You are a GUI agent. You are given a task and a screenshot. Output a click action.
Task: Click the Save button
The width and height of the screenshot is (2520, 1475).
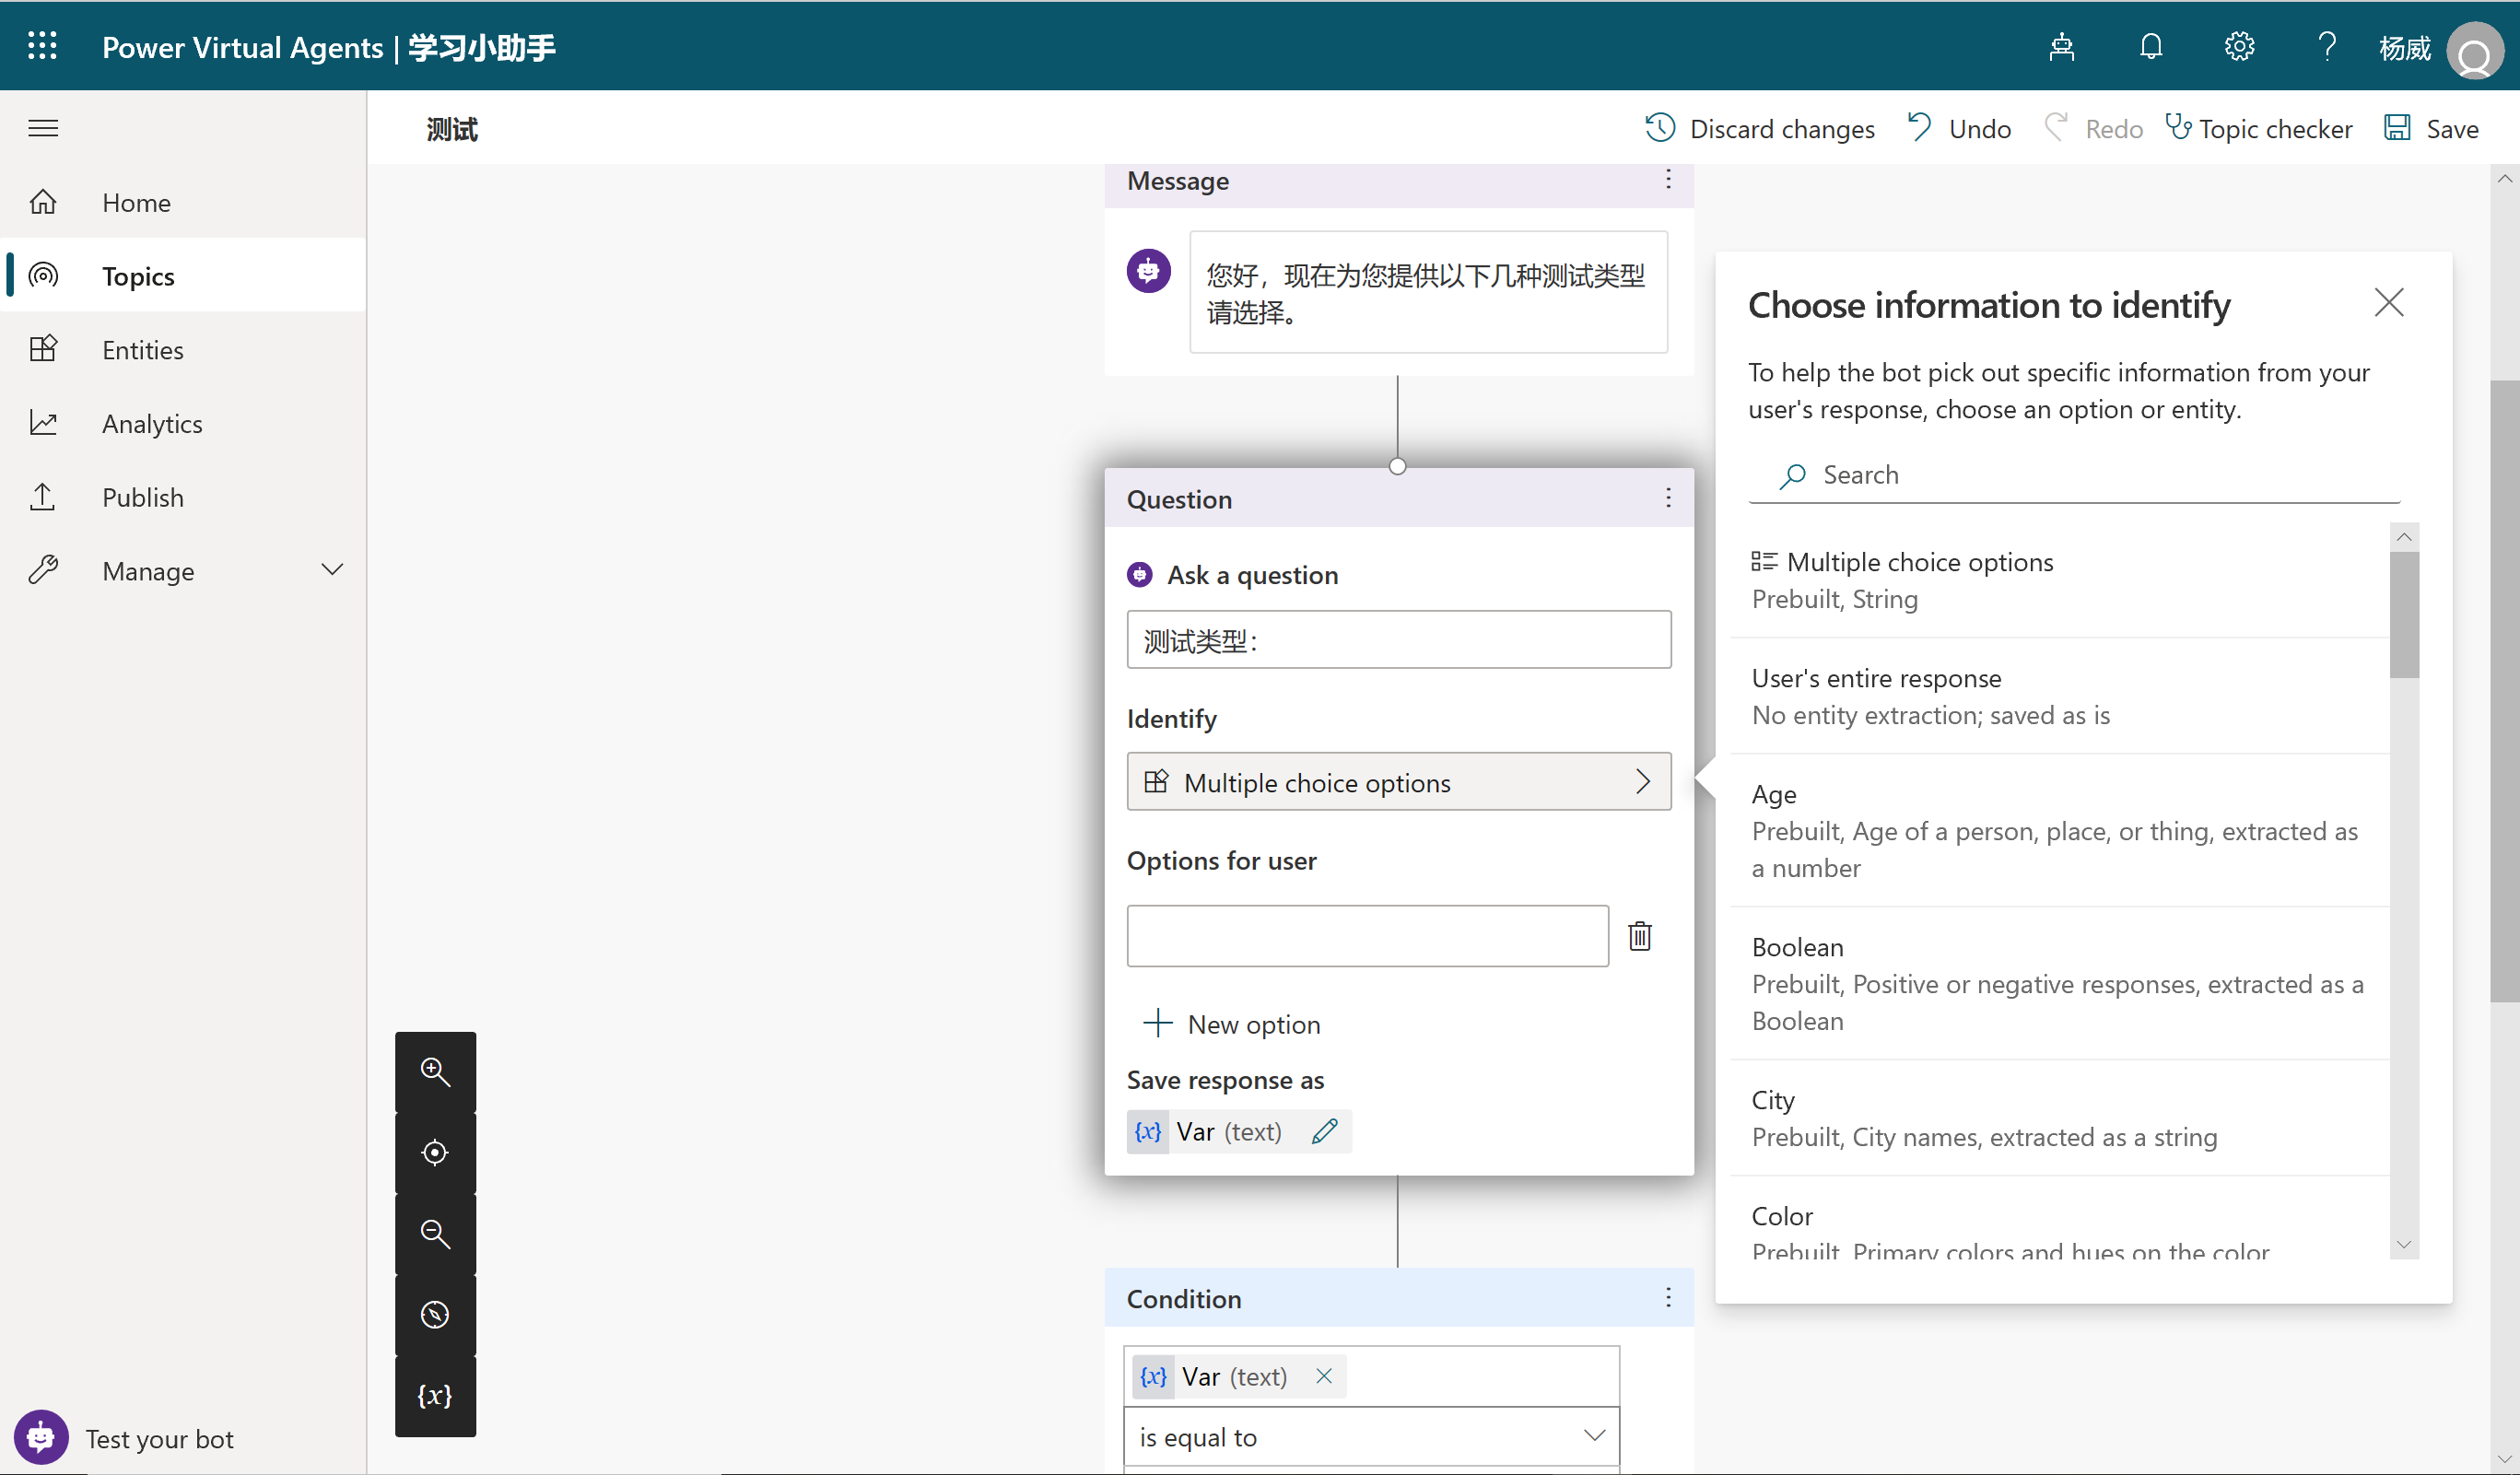pos(2432,128)
